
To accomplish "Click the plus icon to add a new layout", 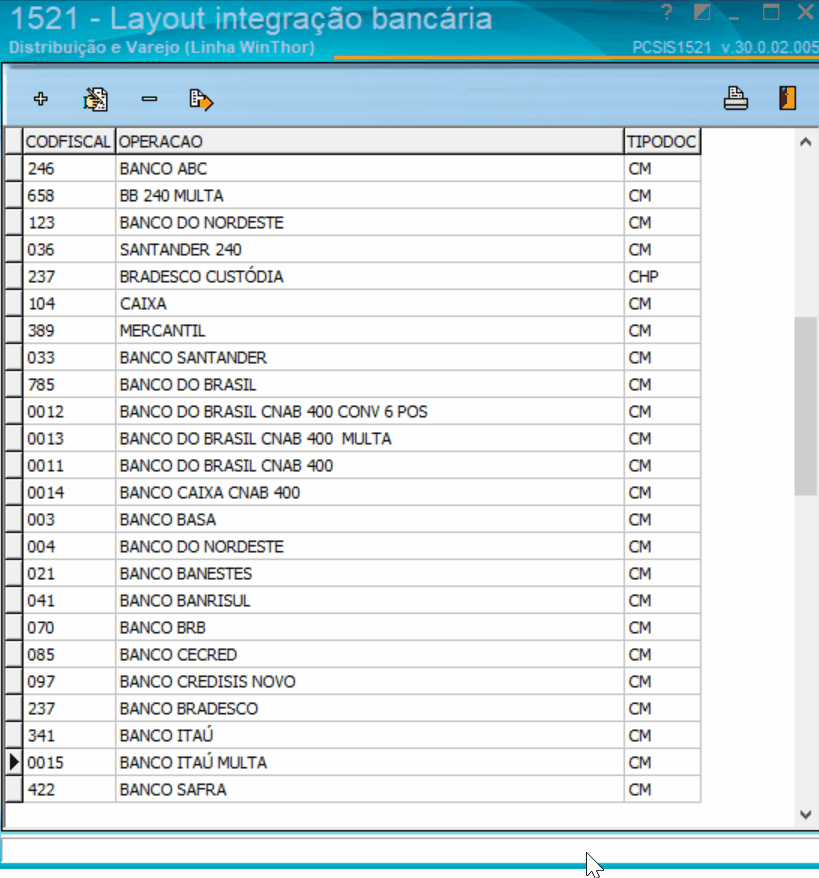I will point(40,99).
